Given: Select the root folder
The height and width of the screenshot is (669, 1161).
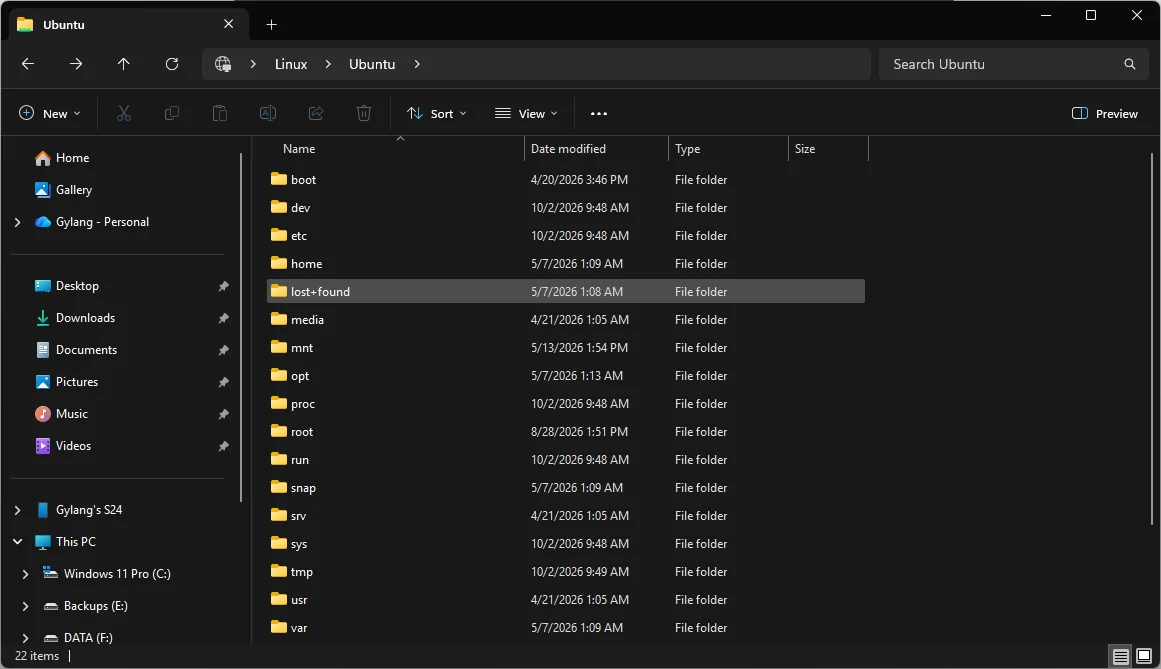Looking at the screenshot, I should coord(566,432).
